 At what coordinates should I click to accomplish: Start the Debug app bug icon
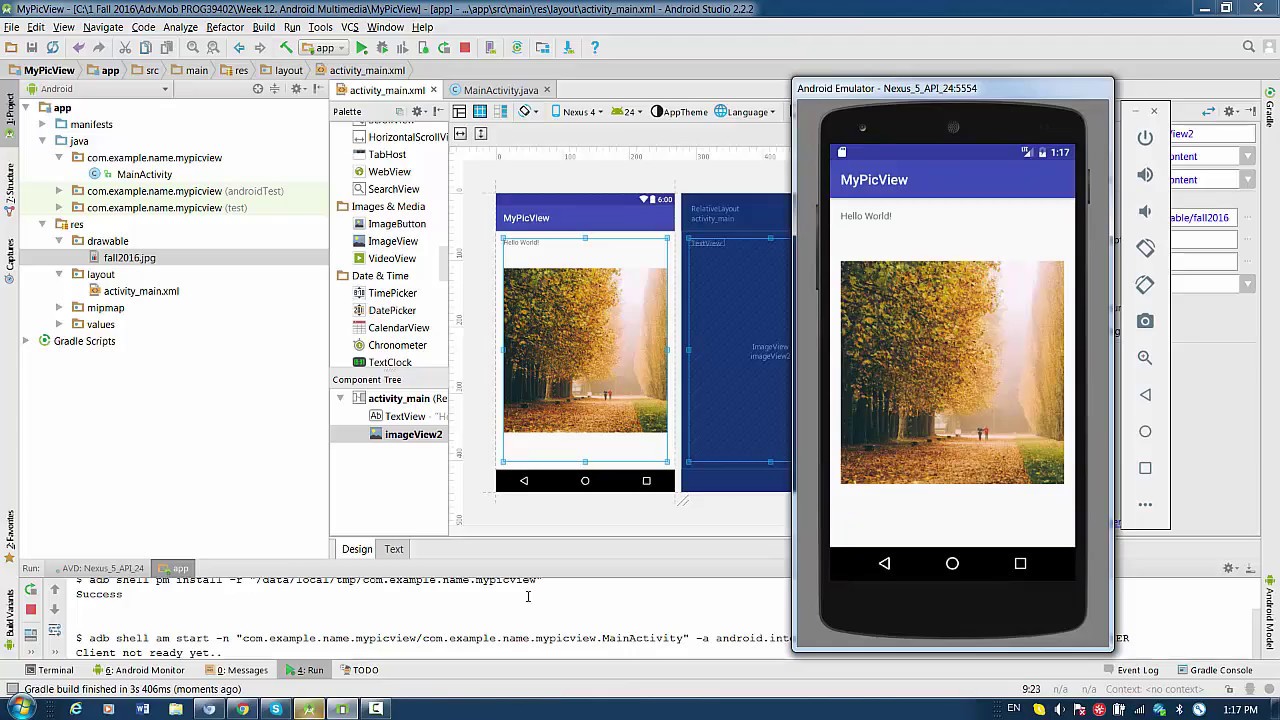(382, 48)
